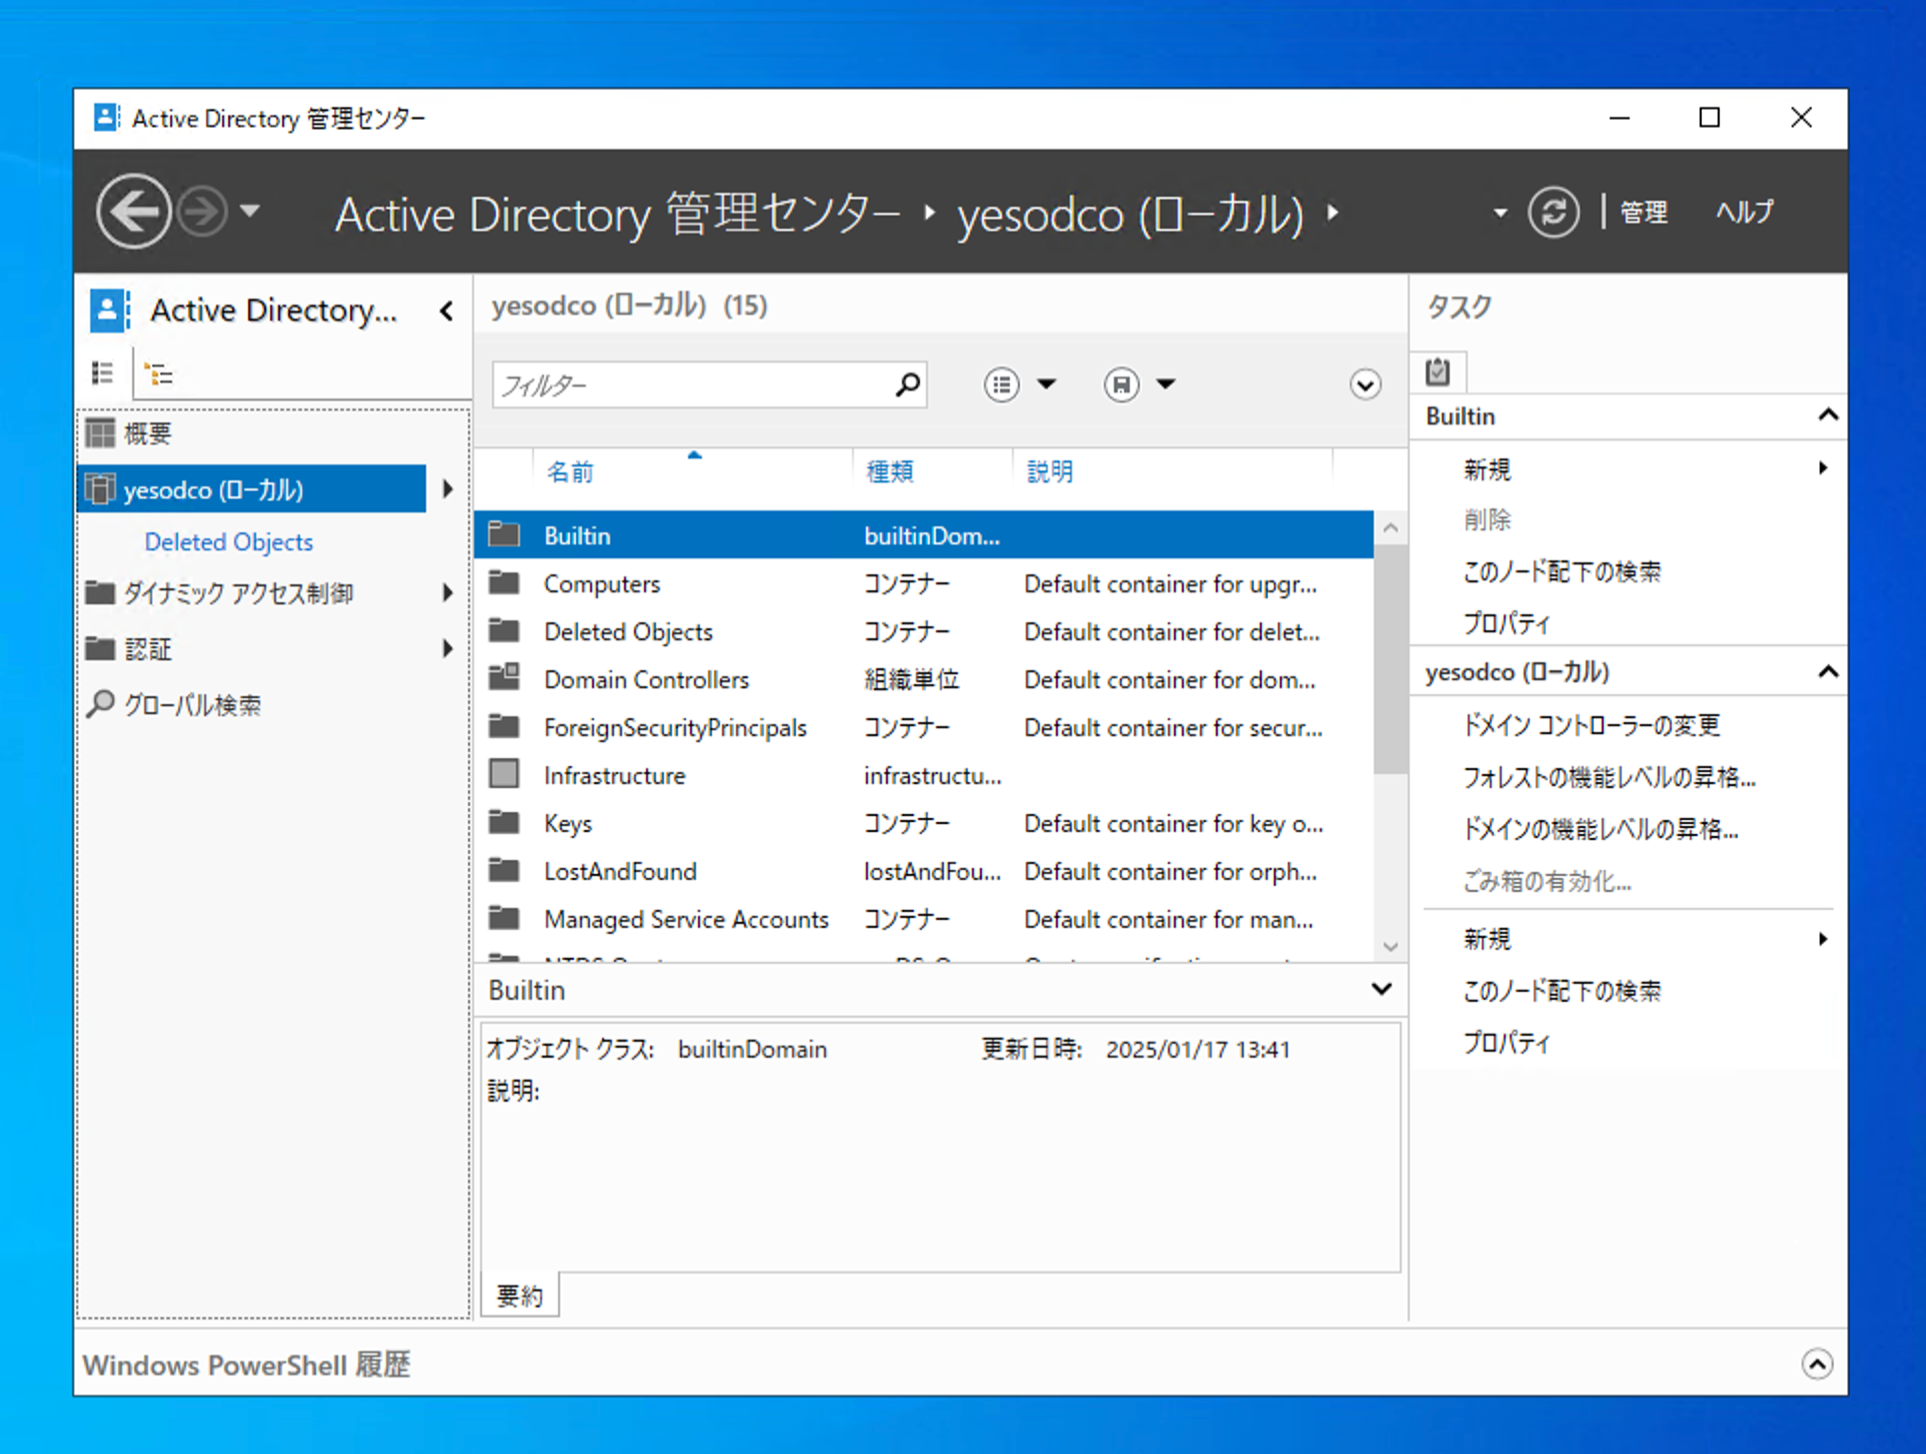The width and height of the screenshot is (1926, 1454).
Task: Select the LostAndFound row
Action: click(923, 871)
